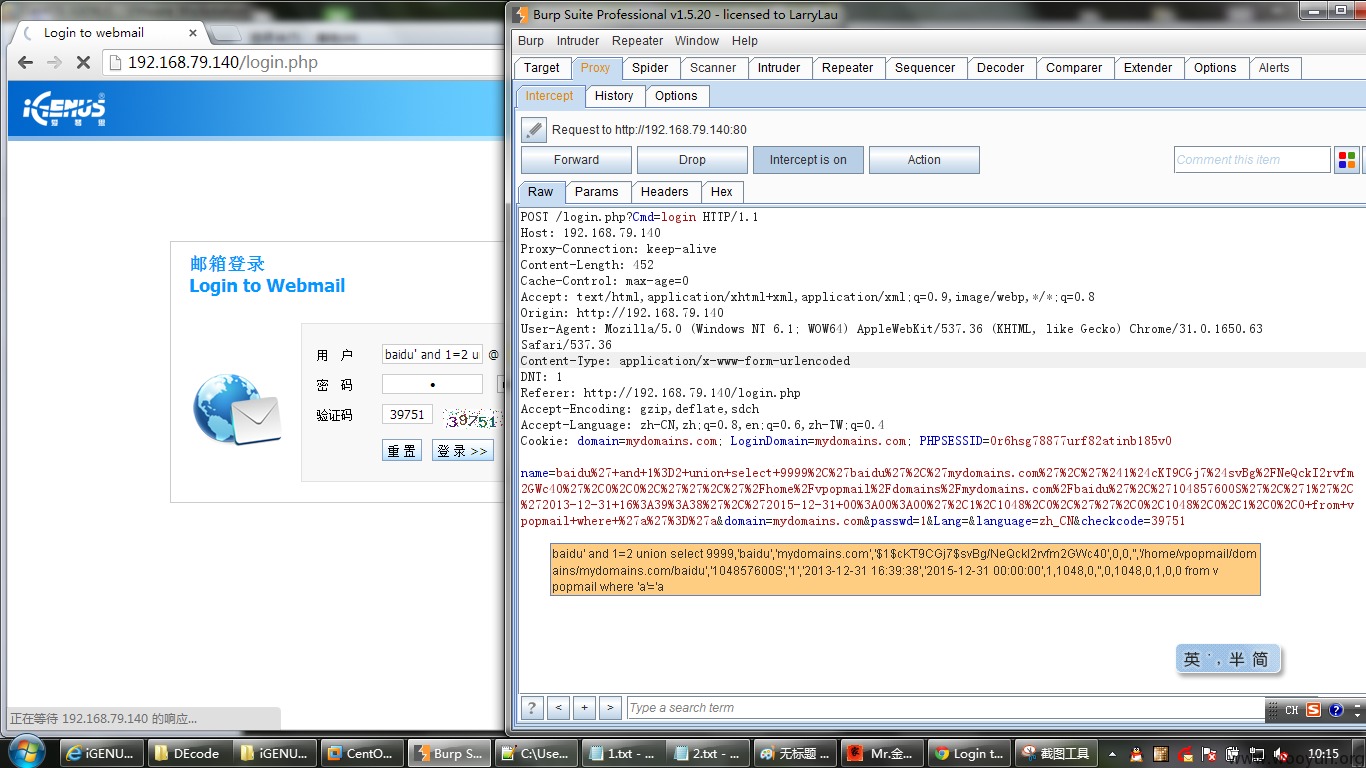Open CentO... VMware taskbar item
The image size is (1366, 768).
(x=362, y=753)
